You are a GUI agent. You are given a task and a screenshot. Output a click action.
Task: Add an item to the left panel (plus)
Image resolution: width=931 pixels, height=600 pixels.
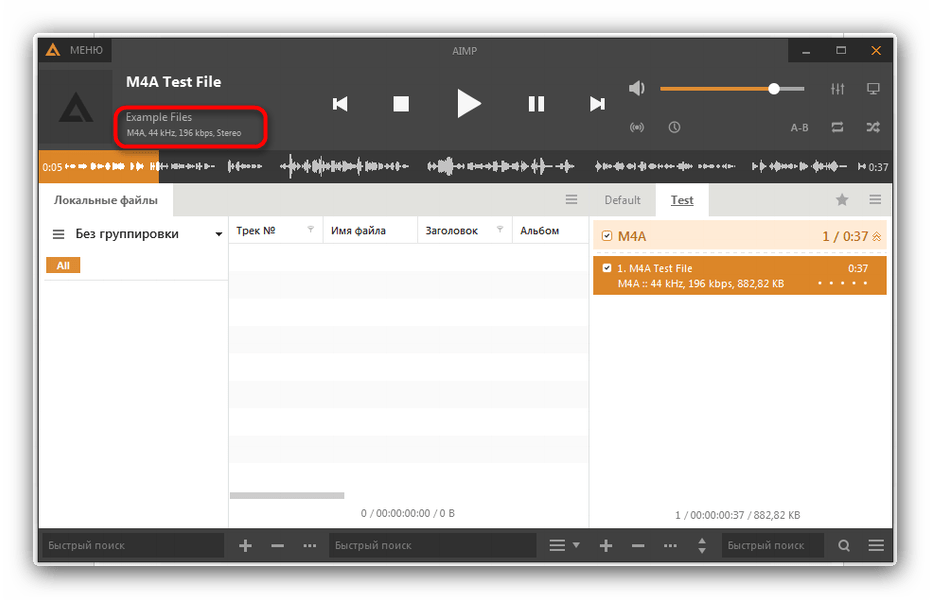tap(245, 545)
